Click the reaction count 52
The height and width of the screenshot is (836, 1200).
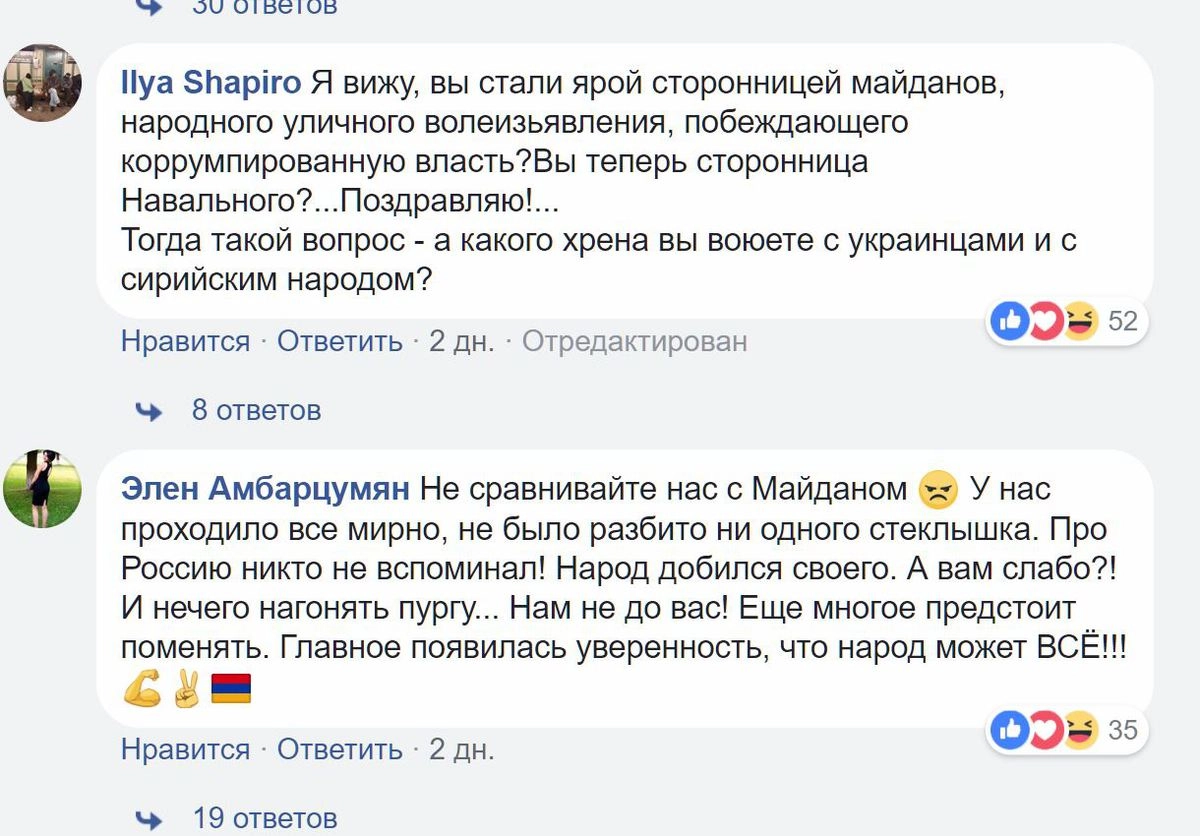pyautogui.click(x=1123, y=321)
